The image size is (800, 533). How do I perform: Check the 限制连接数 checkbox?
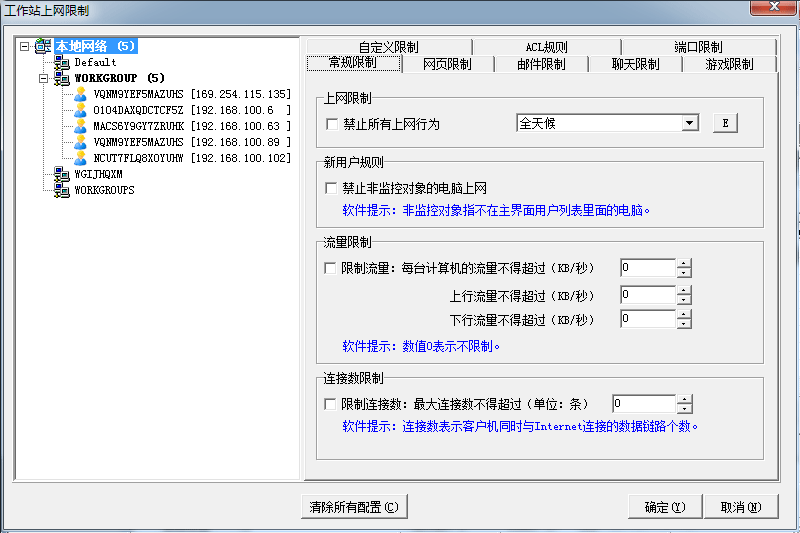[x=330, y=404]
